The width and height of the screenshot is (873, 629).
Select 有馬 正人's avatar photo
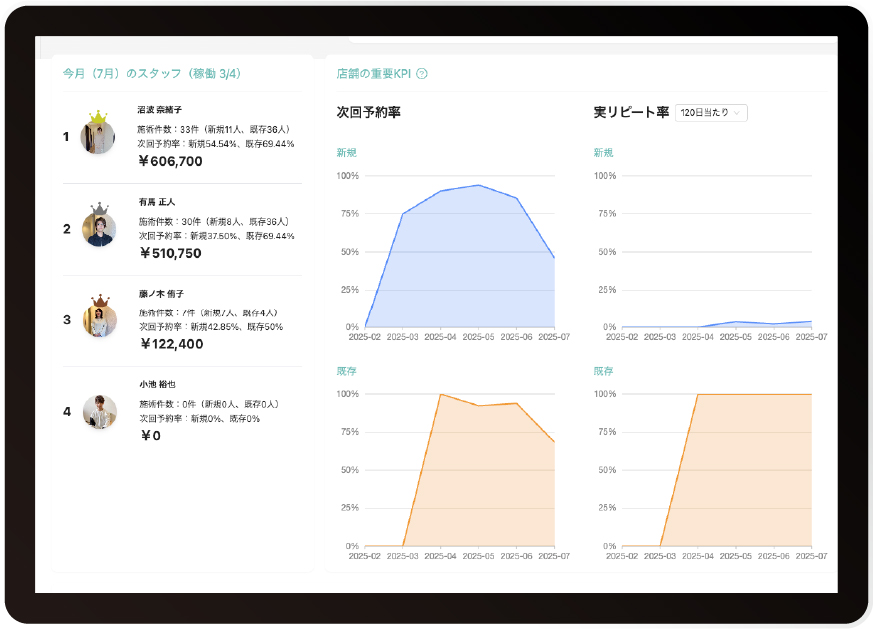click(x=99, y=229)
